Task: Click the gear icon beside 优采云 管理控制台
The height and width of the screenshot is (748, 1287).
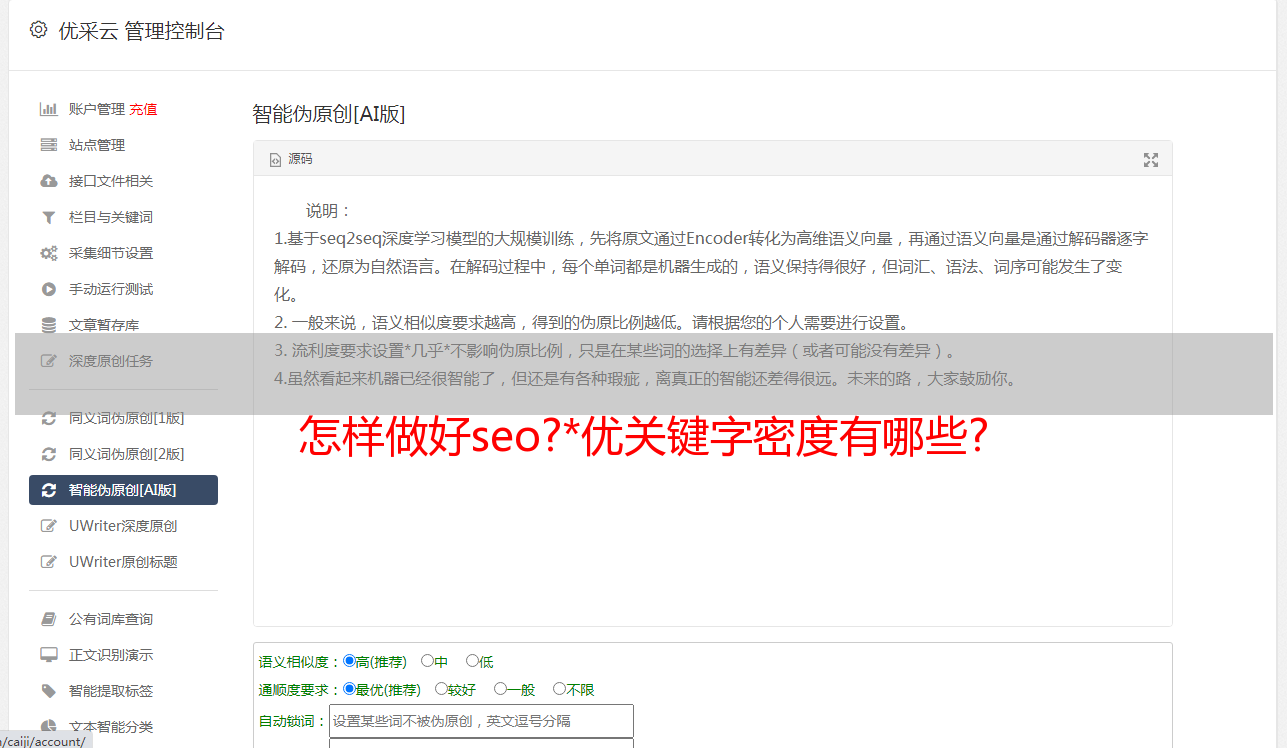Action: coord(38,30)
